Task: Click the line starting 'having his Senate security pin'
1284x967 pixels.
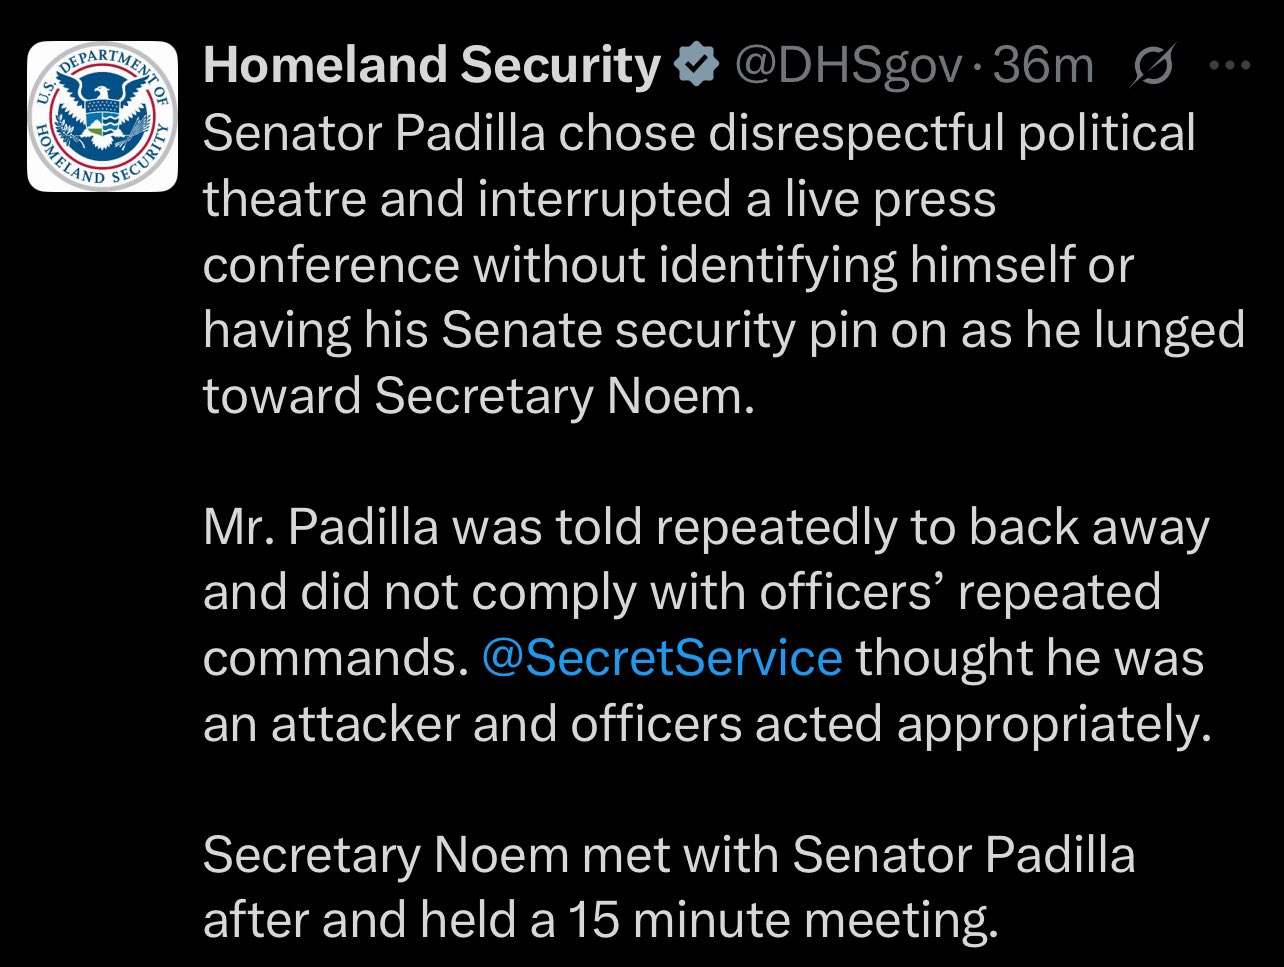Action: point(724,331)
